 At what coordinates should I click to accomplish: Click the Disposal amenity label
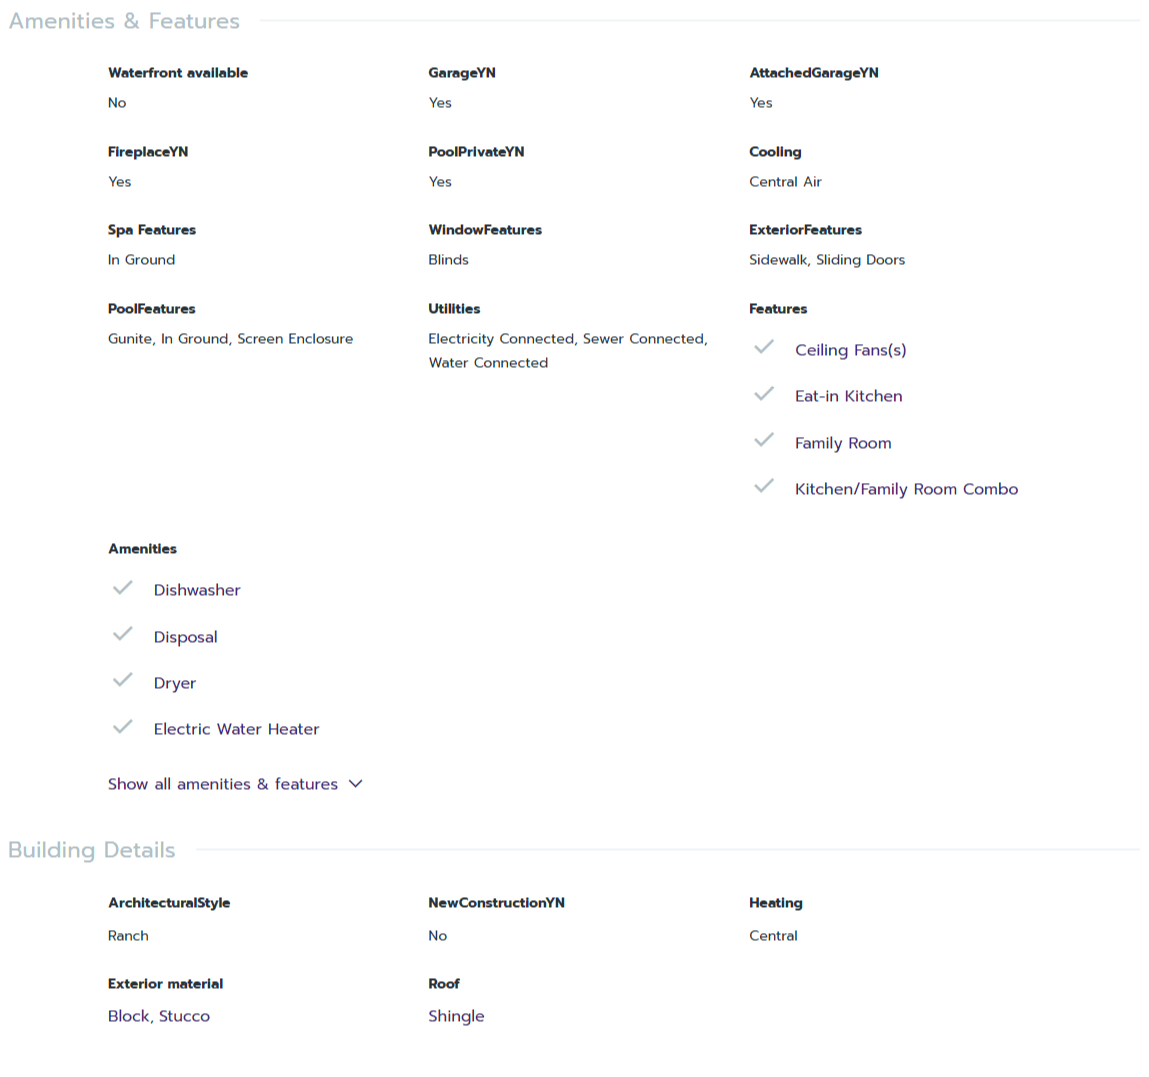[185, 637]
